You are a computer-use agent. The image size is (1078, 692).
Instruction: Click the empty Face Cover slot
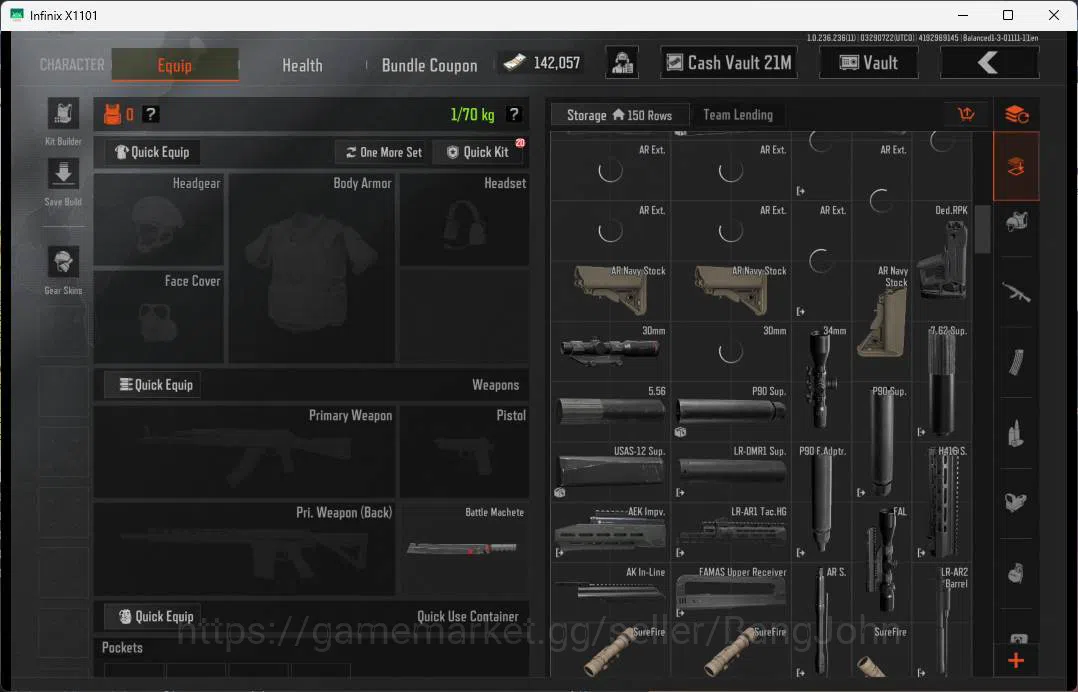159,317
